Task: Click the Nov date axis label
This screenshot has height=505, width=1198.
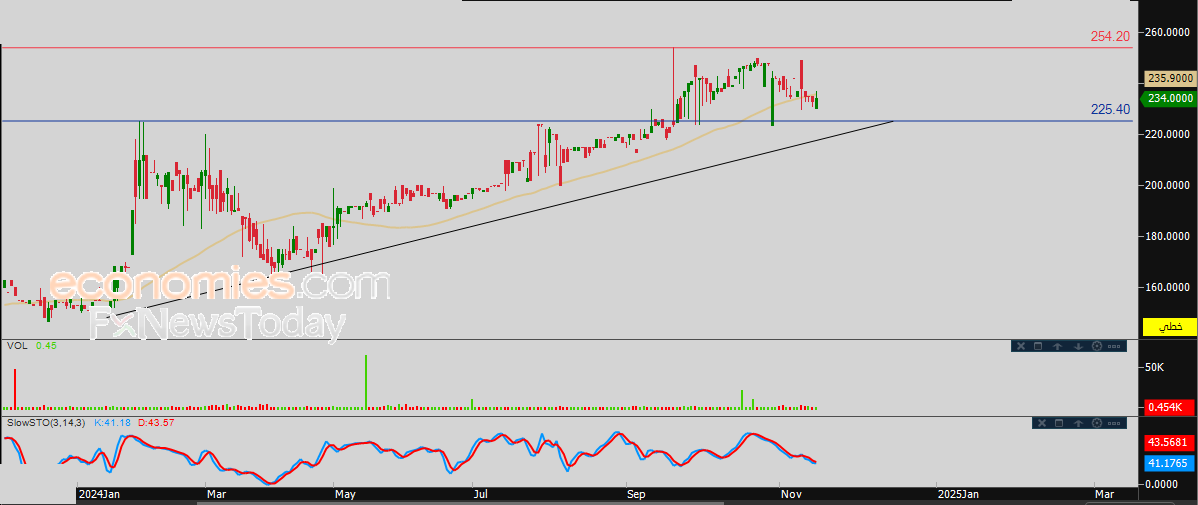Action: click(x=791, y=494)
